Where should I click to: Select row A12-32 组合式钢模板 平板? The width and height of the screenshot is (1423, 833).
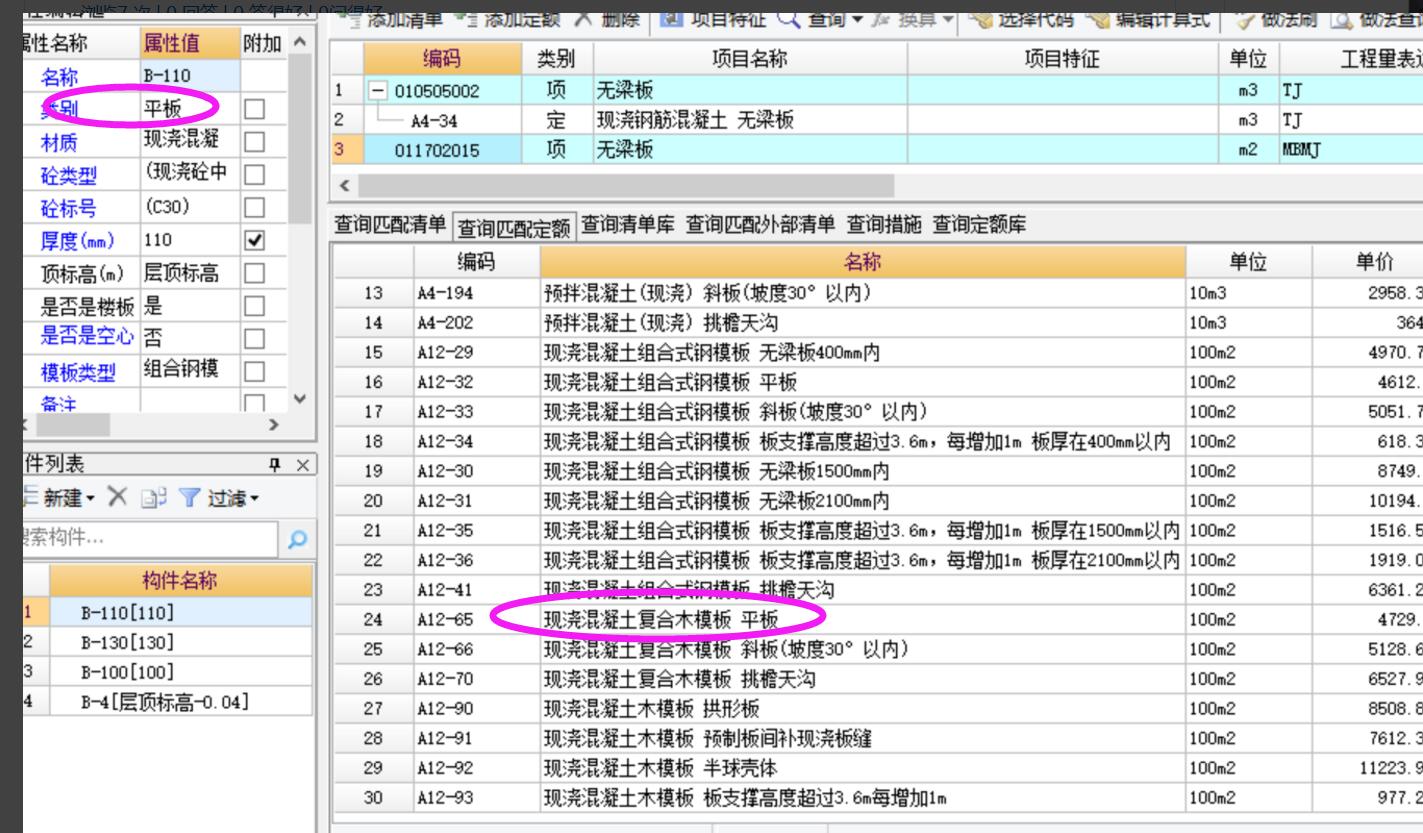click(877, 381)
